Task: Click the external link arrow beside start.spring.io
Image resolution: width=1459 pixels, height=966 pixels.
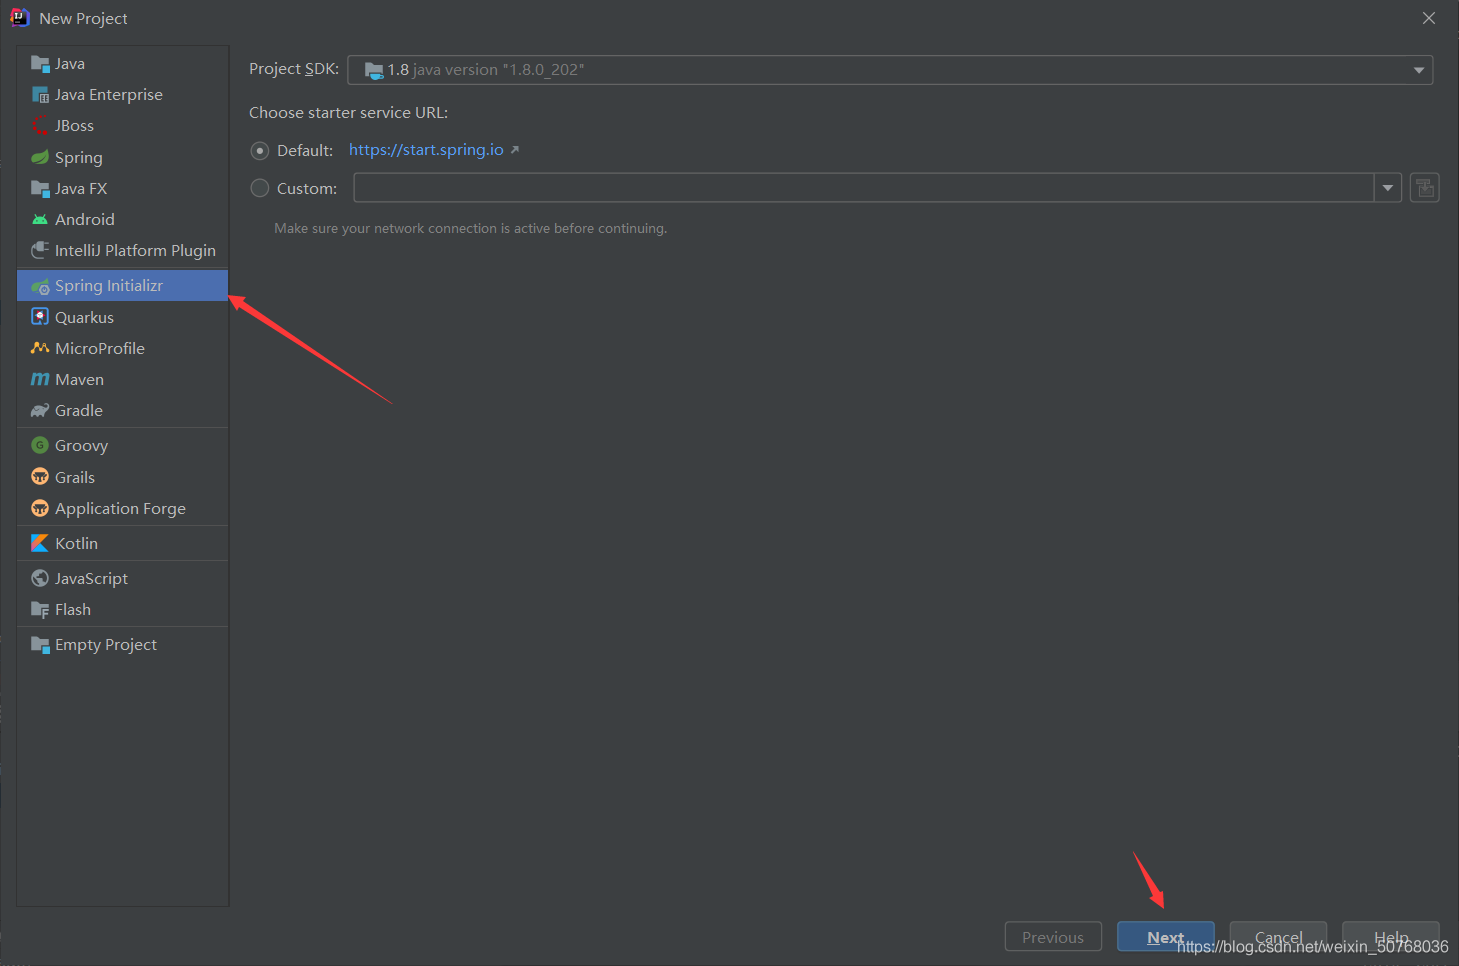Action: 515,150
